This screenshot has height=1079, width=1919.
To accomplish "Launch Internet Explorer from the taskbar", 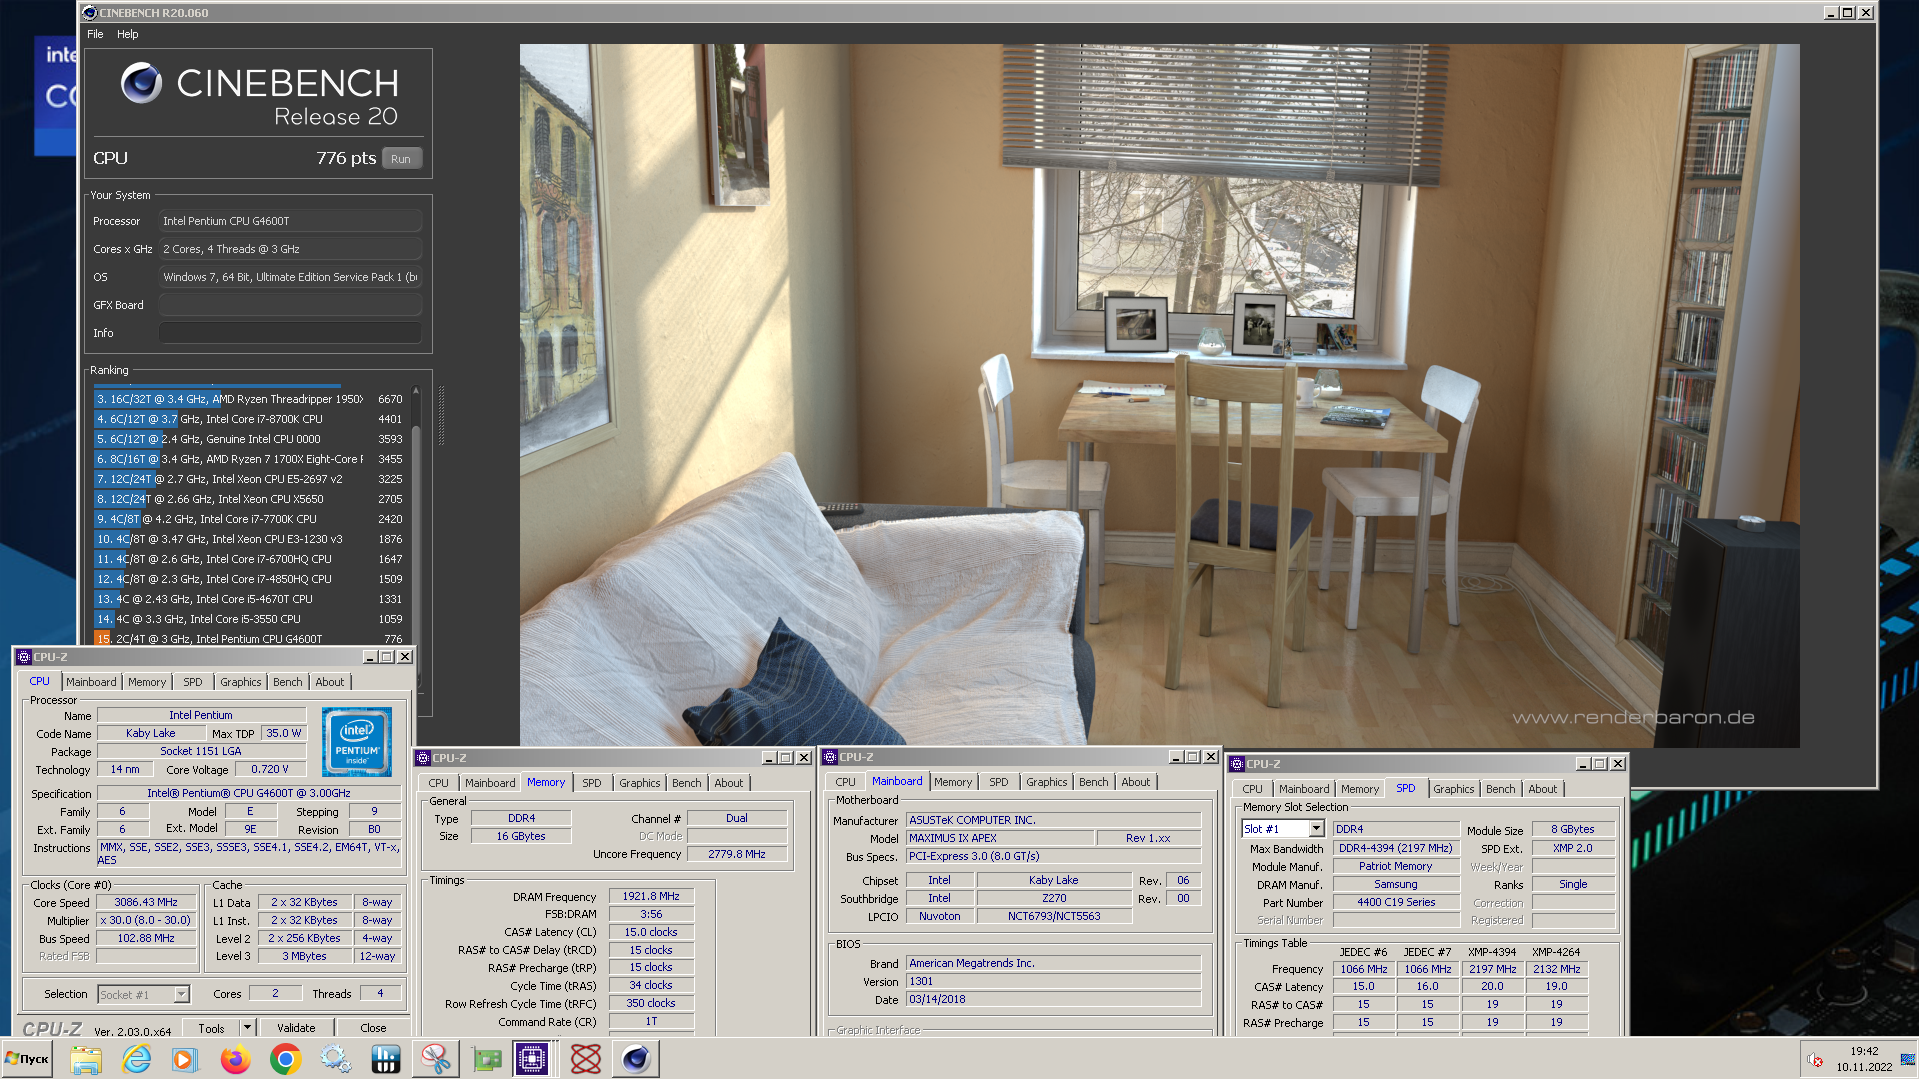I will (x=136, y=1059).
